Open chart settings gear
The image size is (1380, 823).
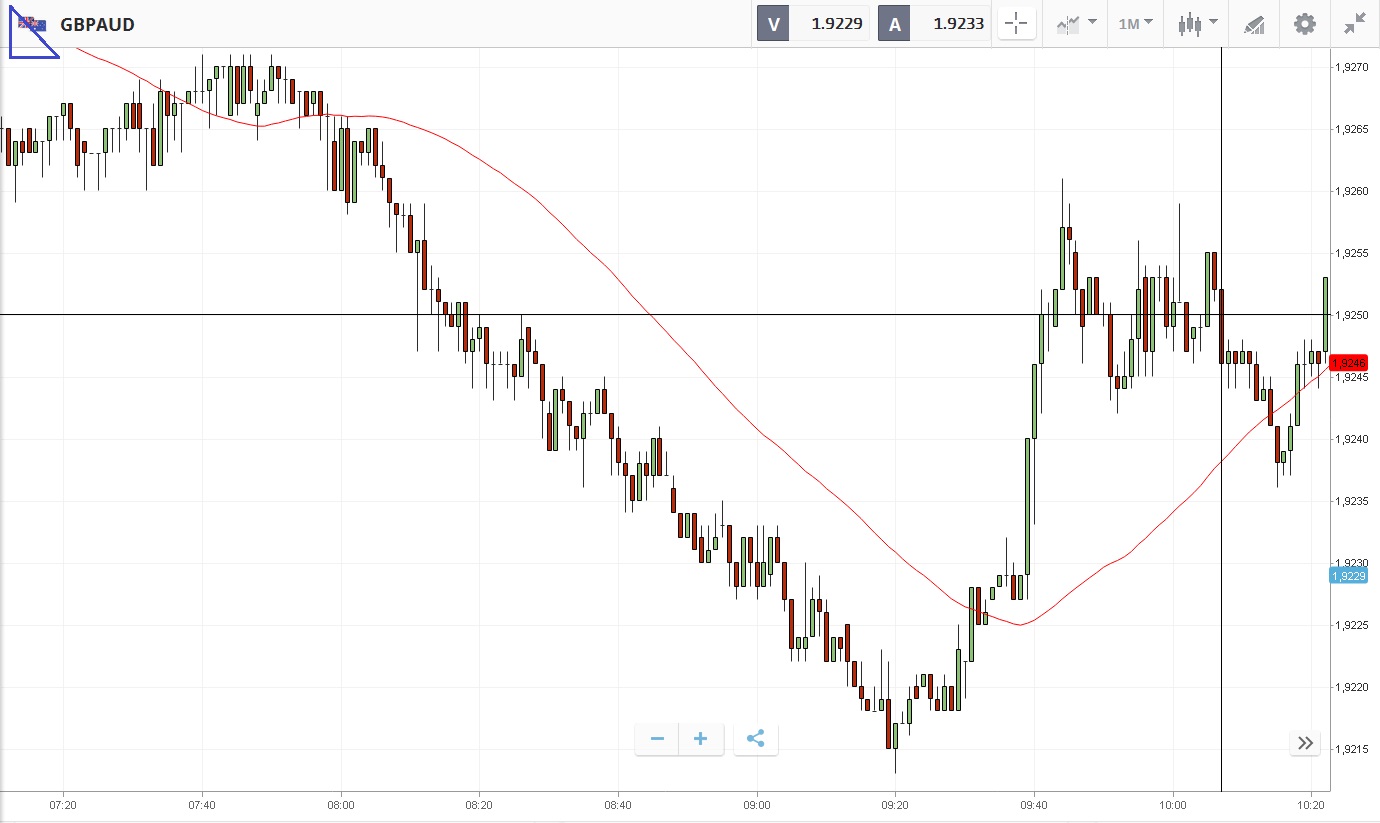coord(1305,24)
